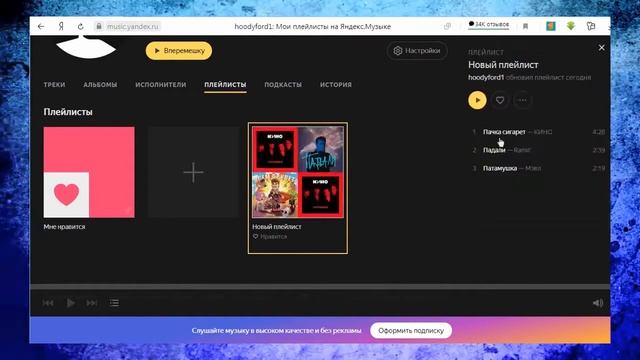Click the copy link icon in address bar
Image resolution: width=640 pixels, height=360 pixels.
click(447, 27)
